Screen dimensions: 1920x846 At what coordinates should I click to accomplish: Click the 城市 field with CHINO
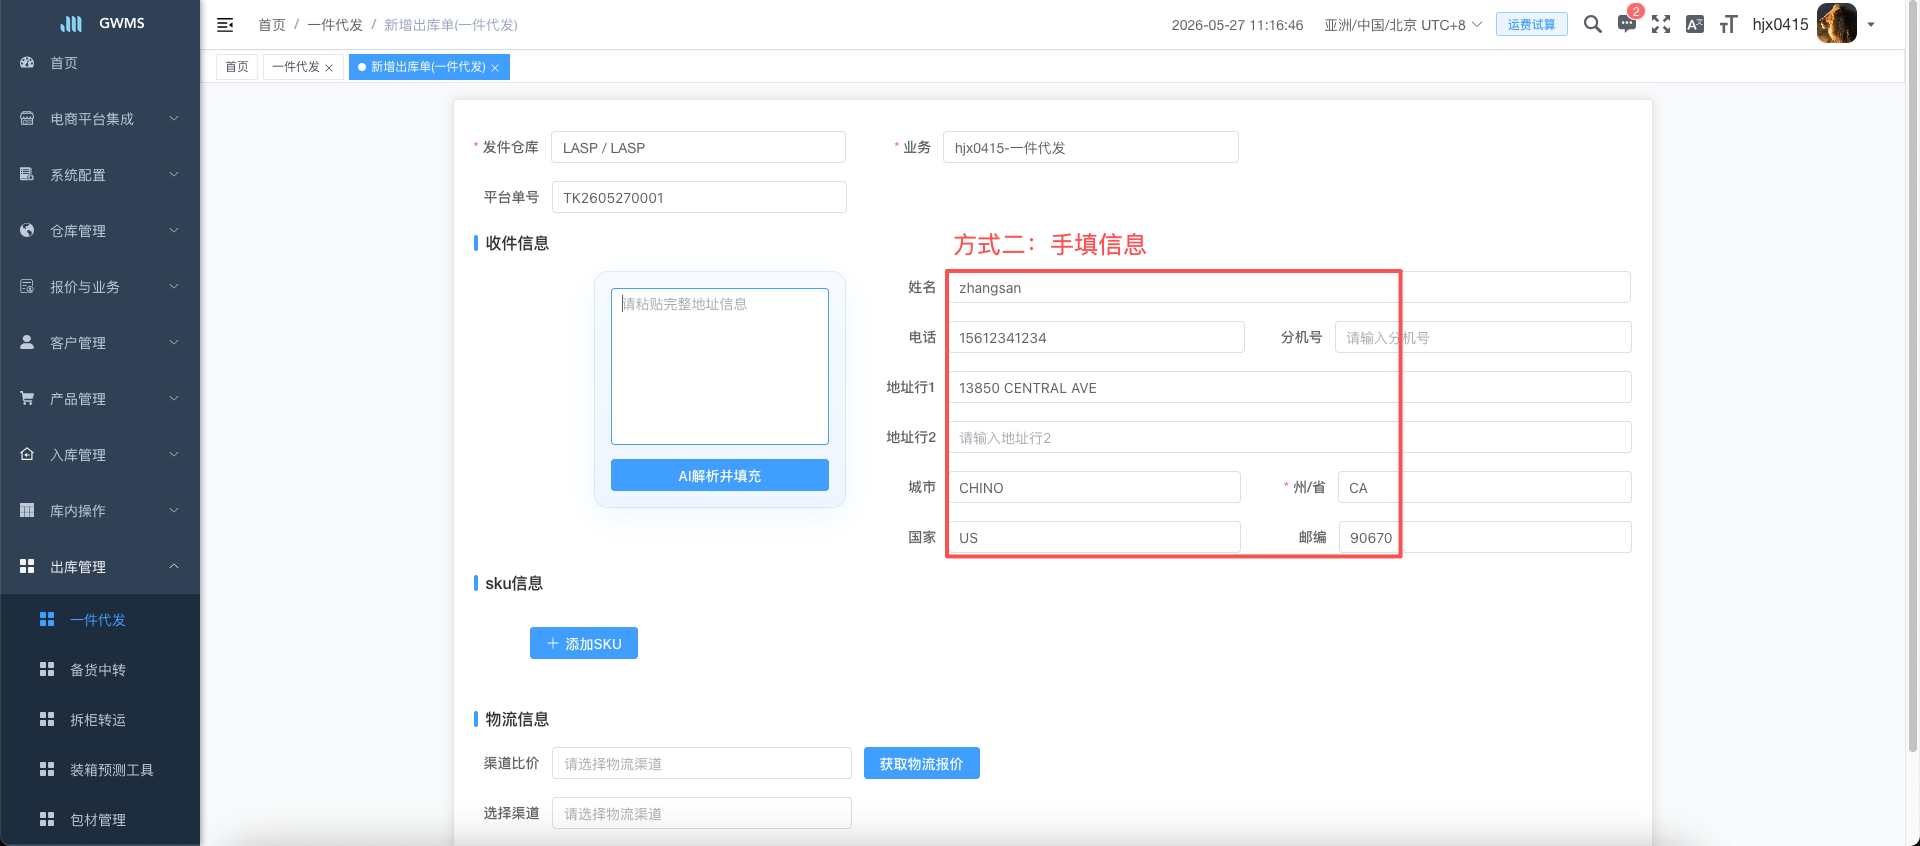tap(1094, 487)
